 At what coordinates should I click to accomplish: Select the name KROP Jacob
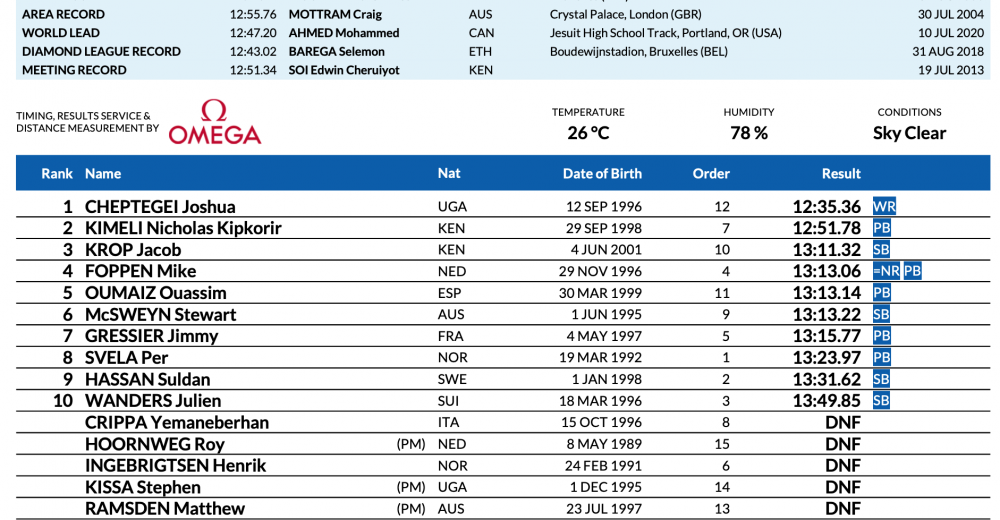click(133, 249)
